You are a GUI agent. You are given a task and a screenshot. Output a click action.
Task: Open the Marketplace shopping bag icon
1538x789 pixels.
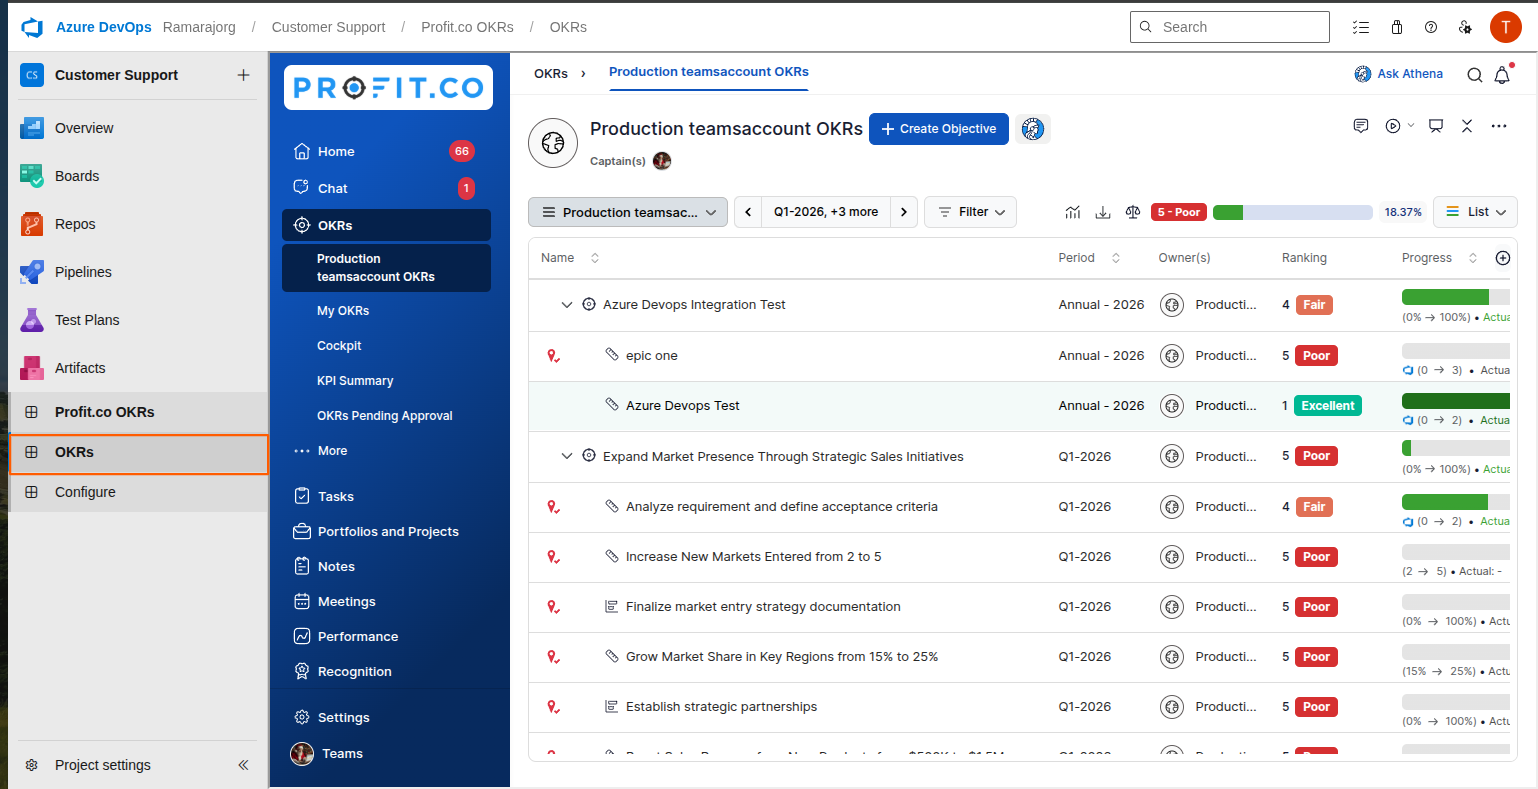1397,27
